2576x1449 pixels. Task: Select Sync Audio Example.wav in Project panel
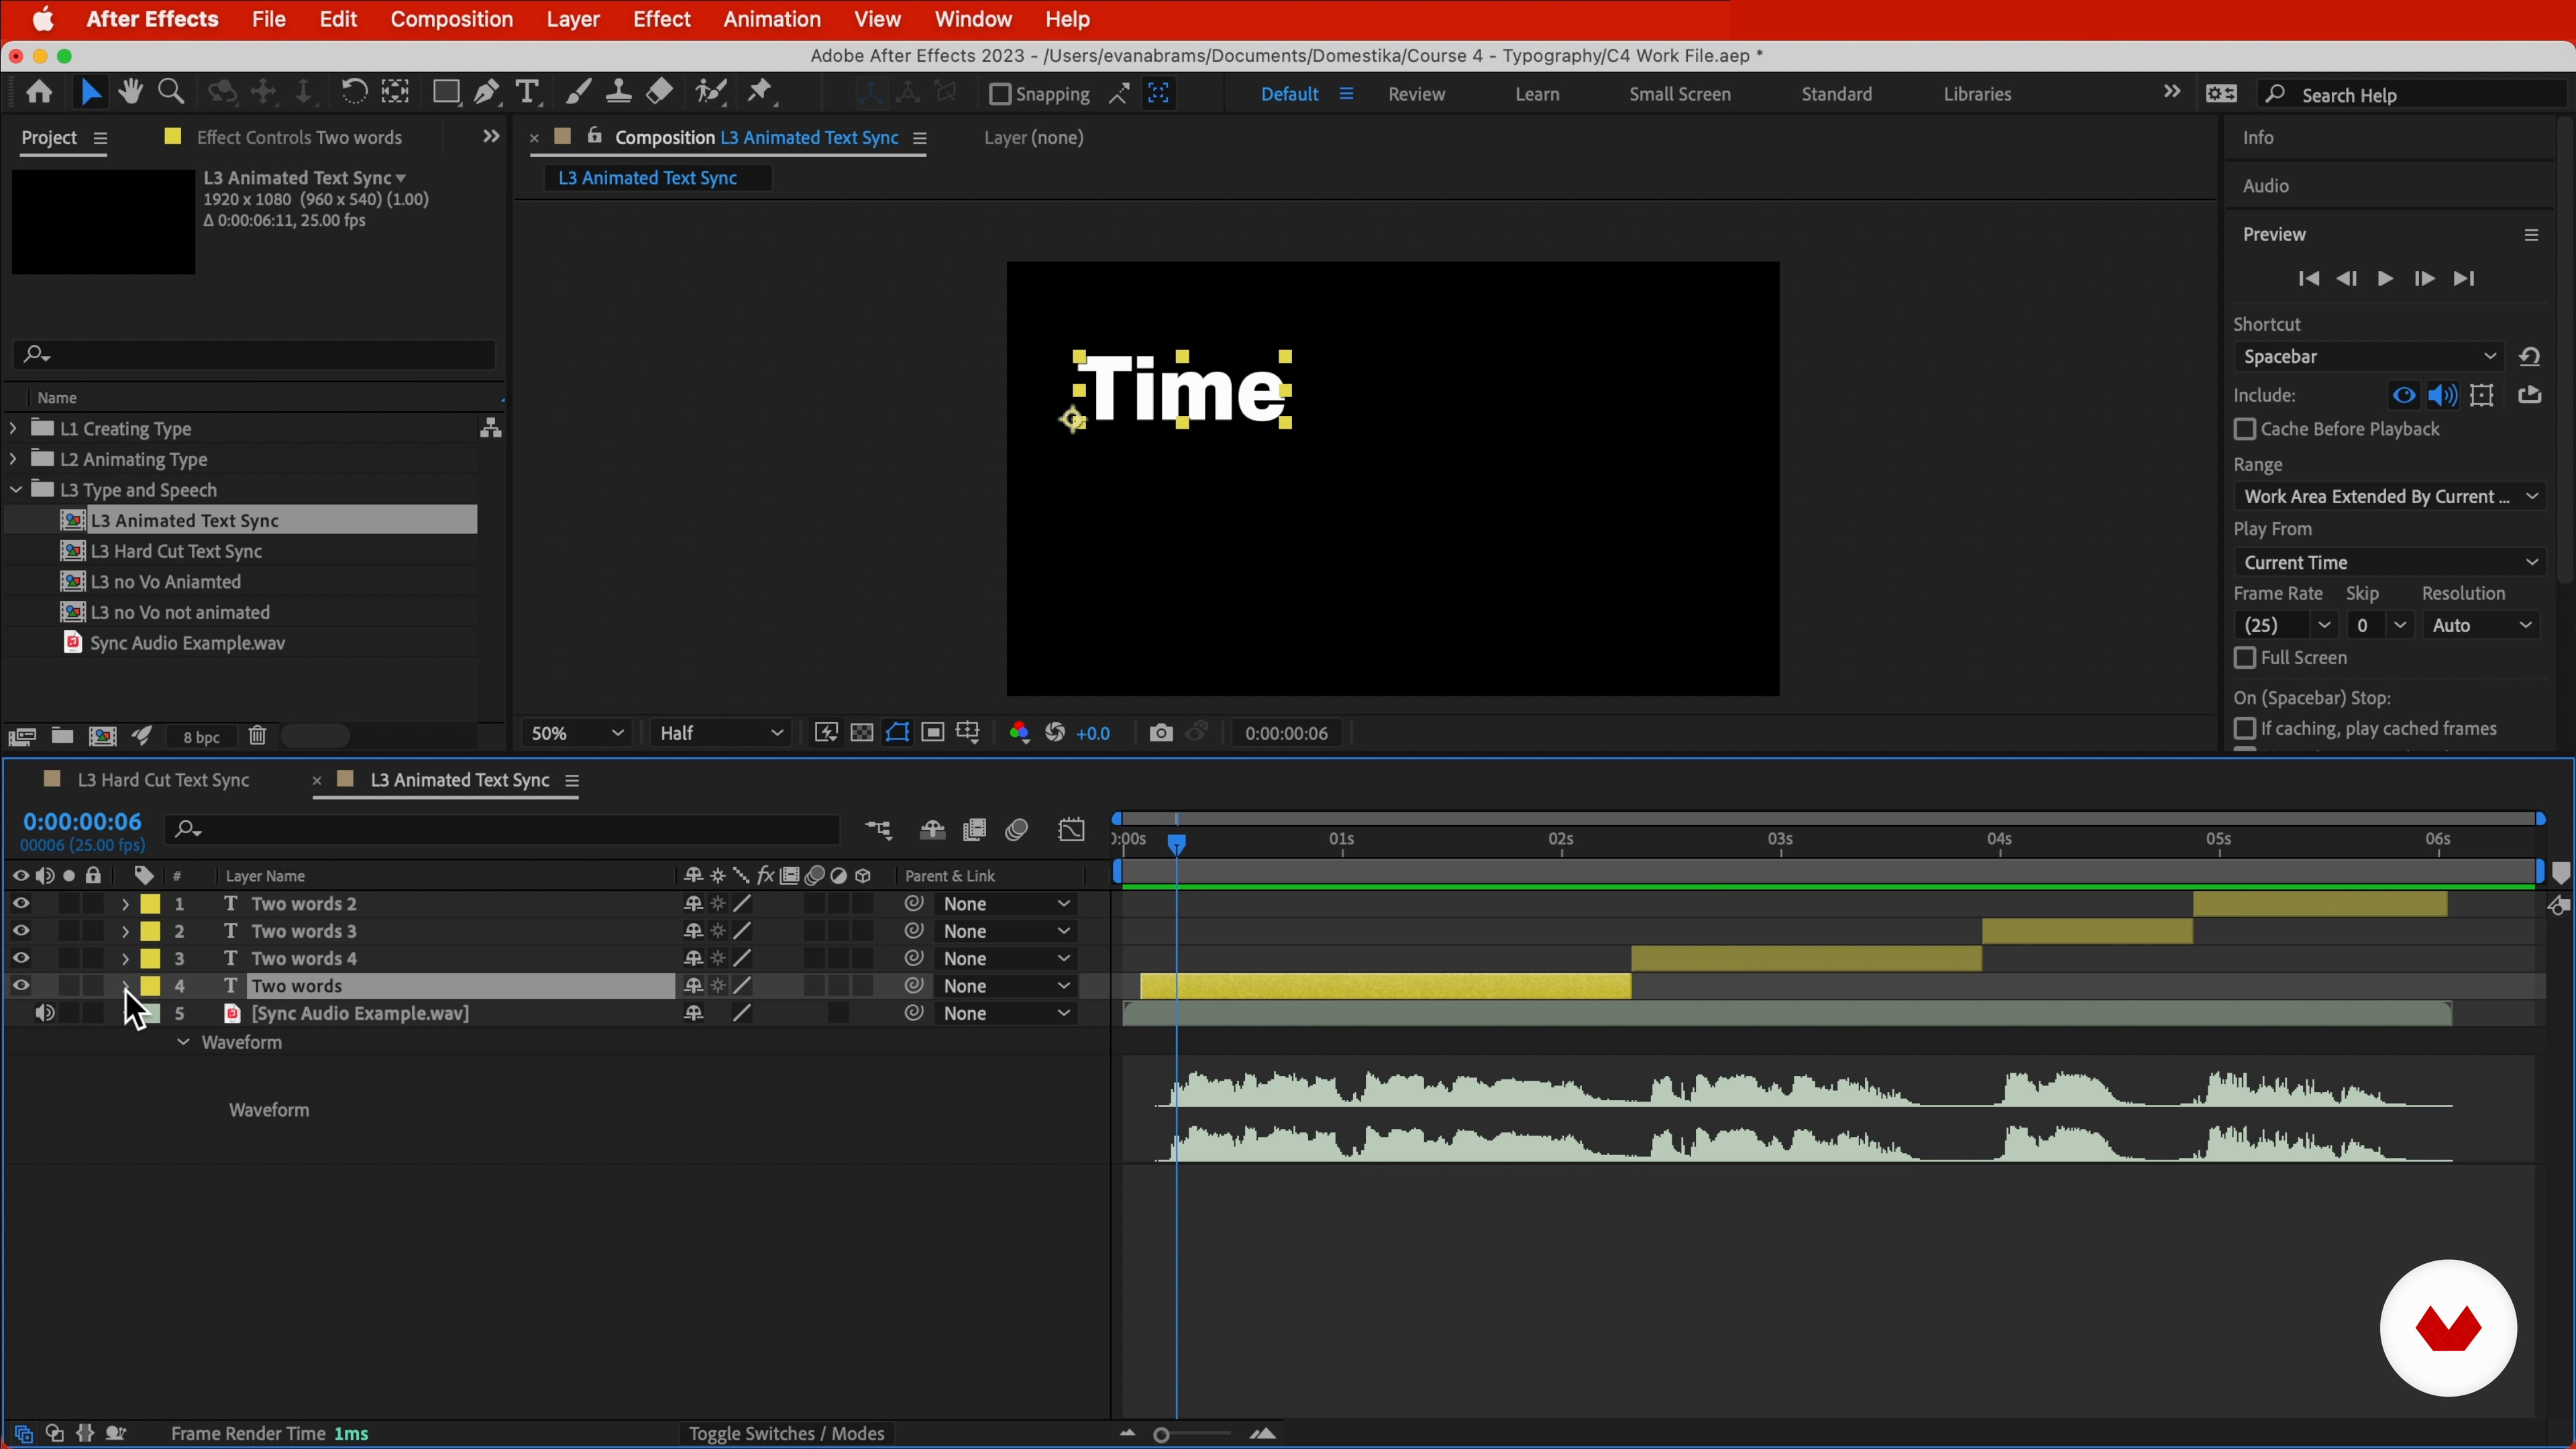187,643
